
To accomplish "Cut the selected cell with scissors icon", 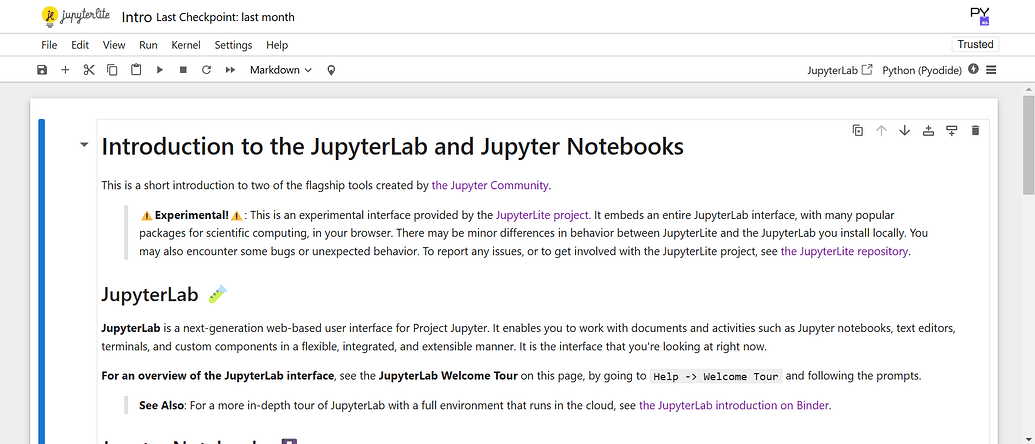I will (x=89, y=70).
